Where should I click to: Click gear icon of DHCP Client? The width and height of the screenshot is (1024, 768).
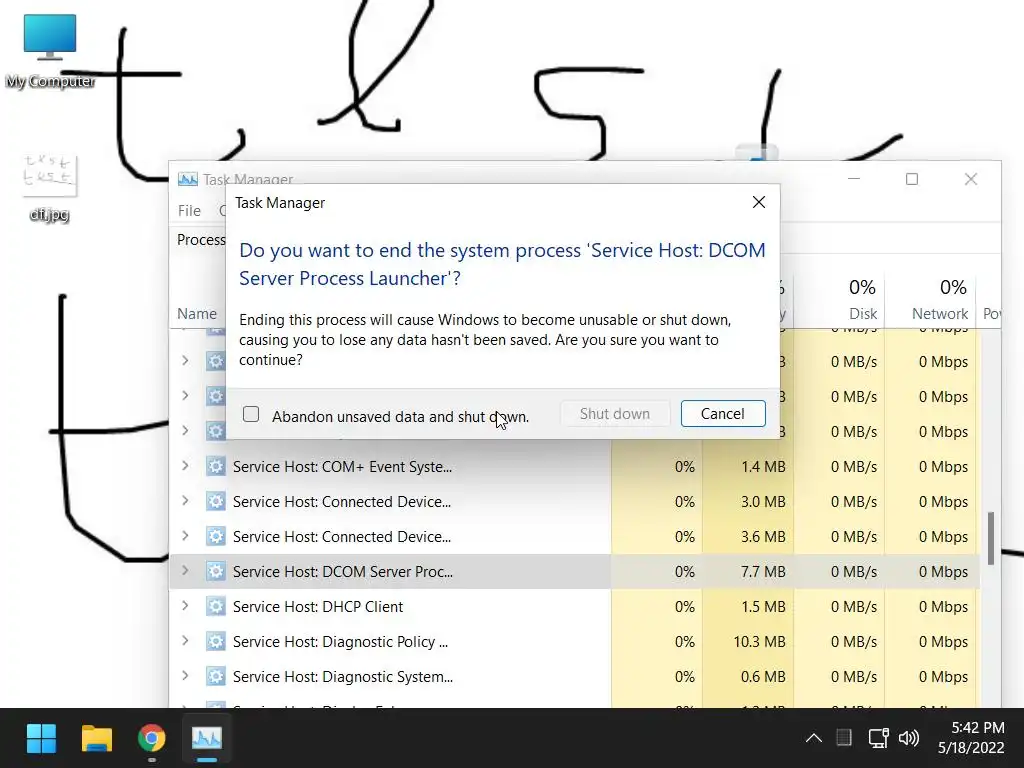(216, 606)
